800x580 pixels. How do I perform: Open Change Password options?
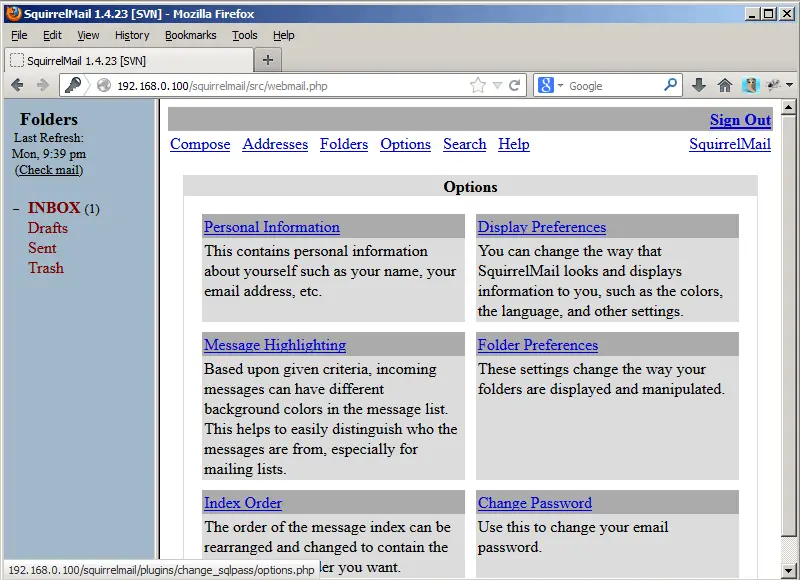click(535, 503)
